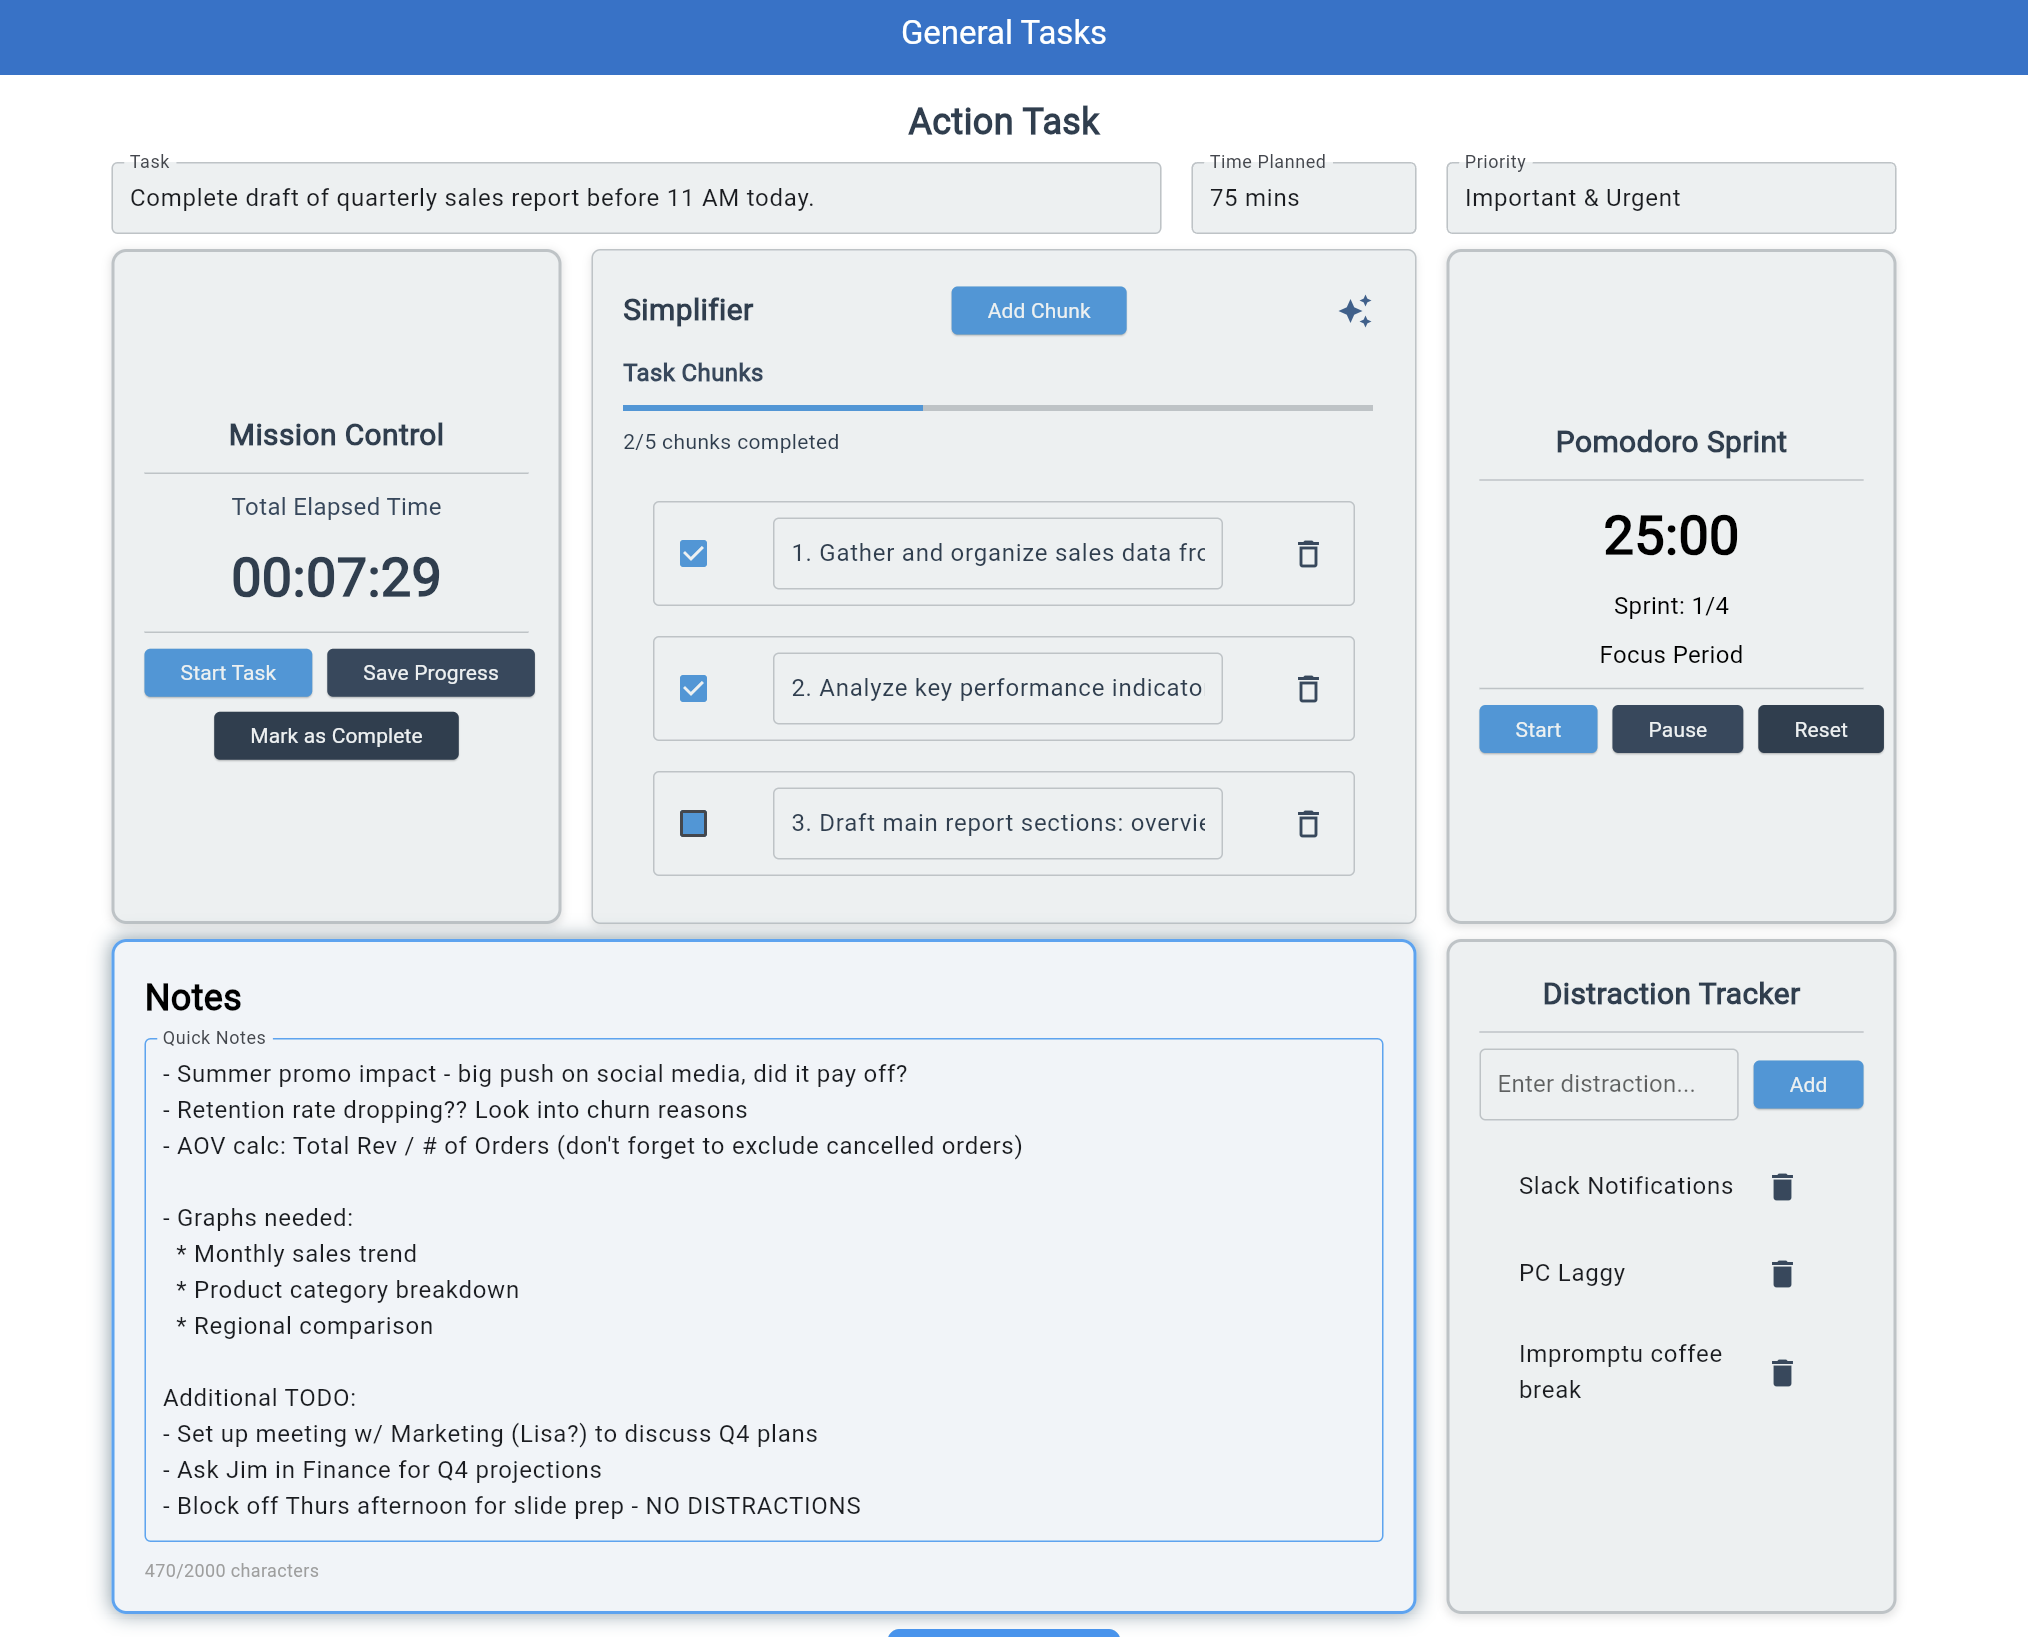2028x1638 pixels.
Task: Click Start Task in Mission Control
Action: pyautogui.click(x=228, y=673)
